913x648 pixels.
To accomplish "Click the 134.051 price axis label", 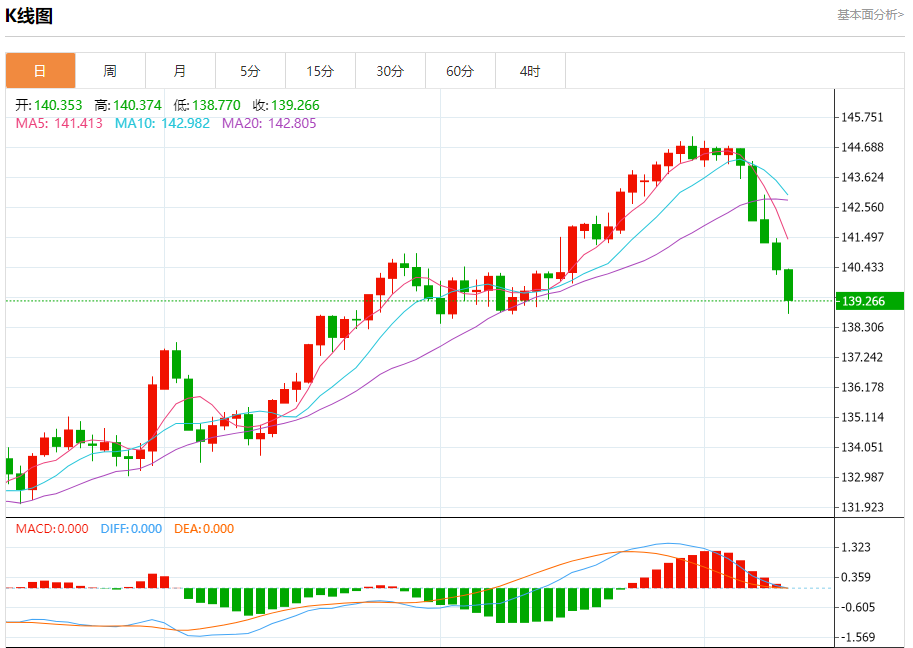I will tap(862, 447).
